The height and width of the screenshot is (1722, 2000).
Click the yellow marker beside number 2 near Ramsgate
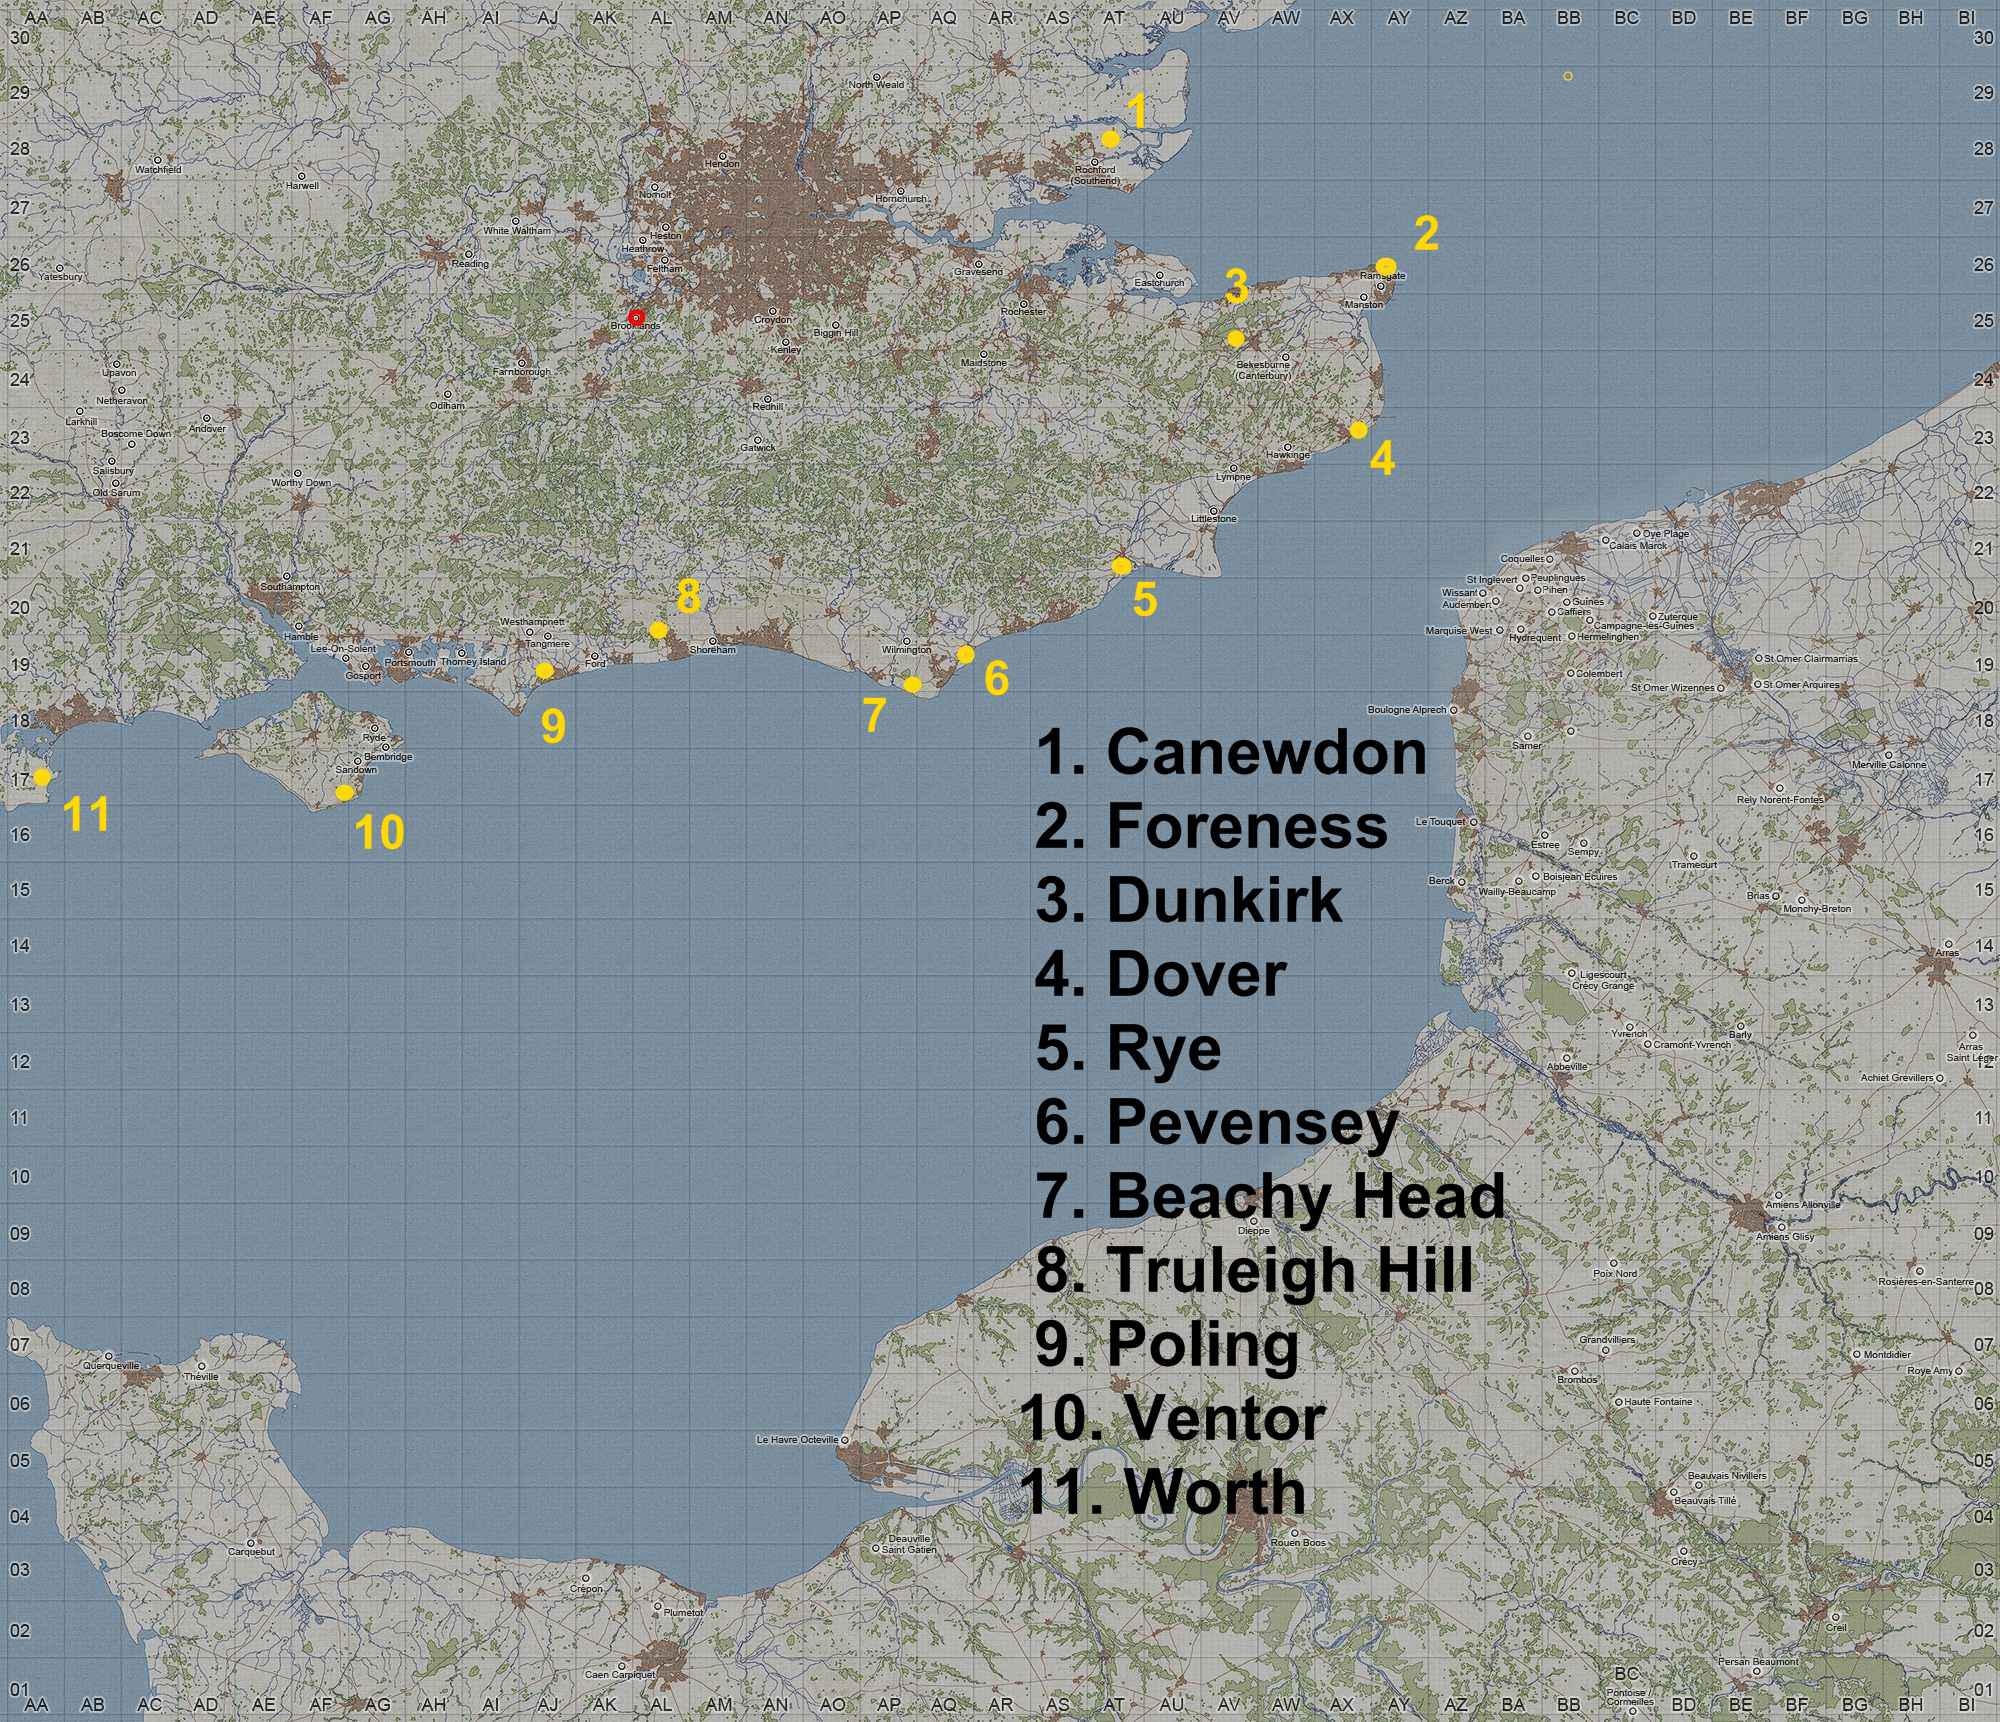pyautogui.click(x=1386, y=266)
